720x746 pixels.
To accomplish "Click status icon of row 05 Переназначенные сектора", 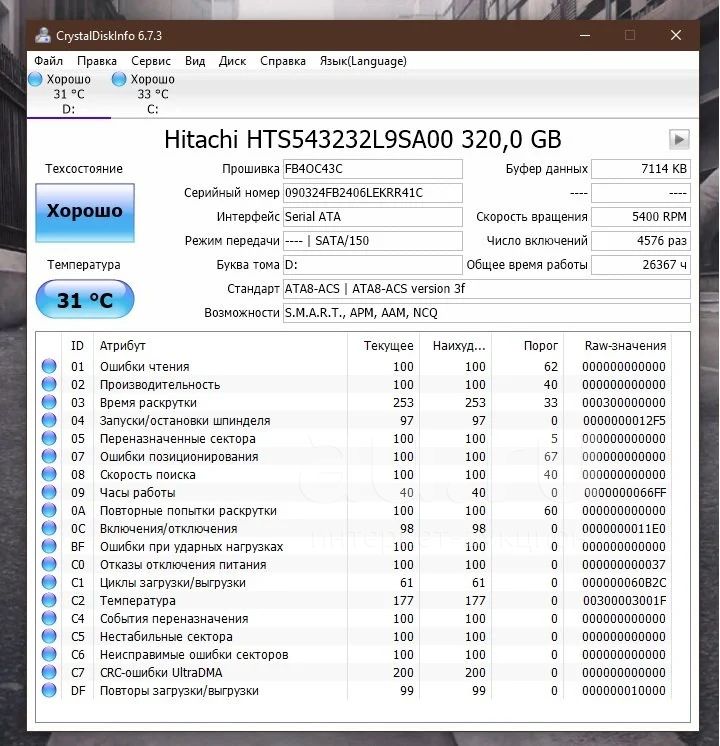I will tap(49, 438).
